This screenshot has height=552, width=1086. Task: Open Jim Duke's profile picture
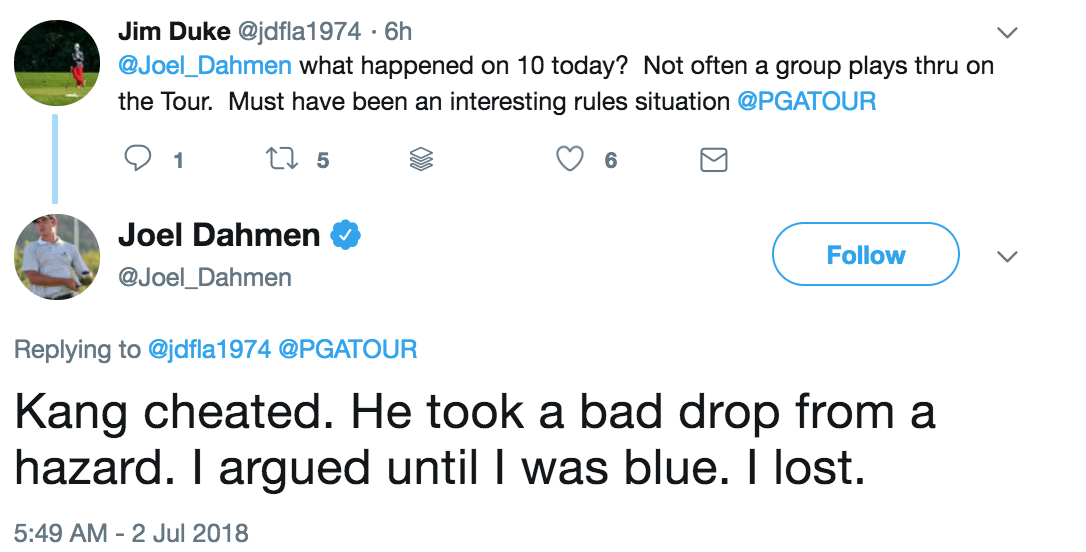(x=57, y=63)
